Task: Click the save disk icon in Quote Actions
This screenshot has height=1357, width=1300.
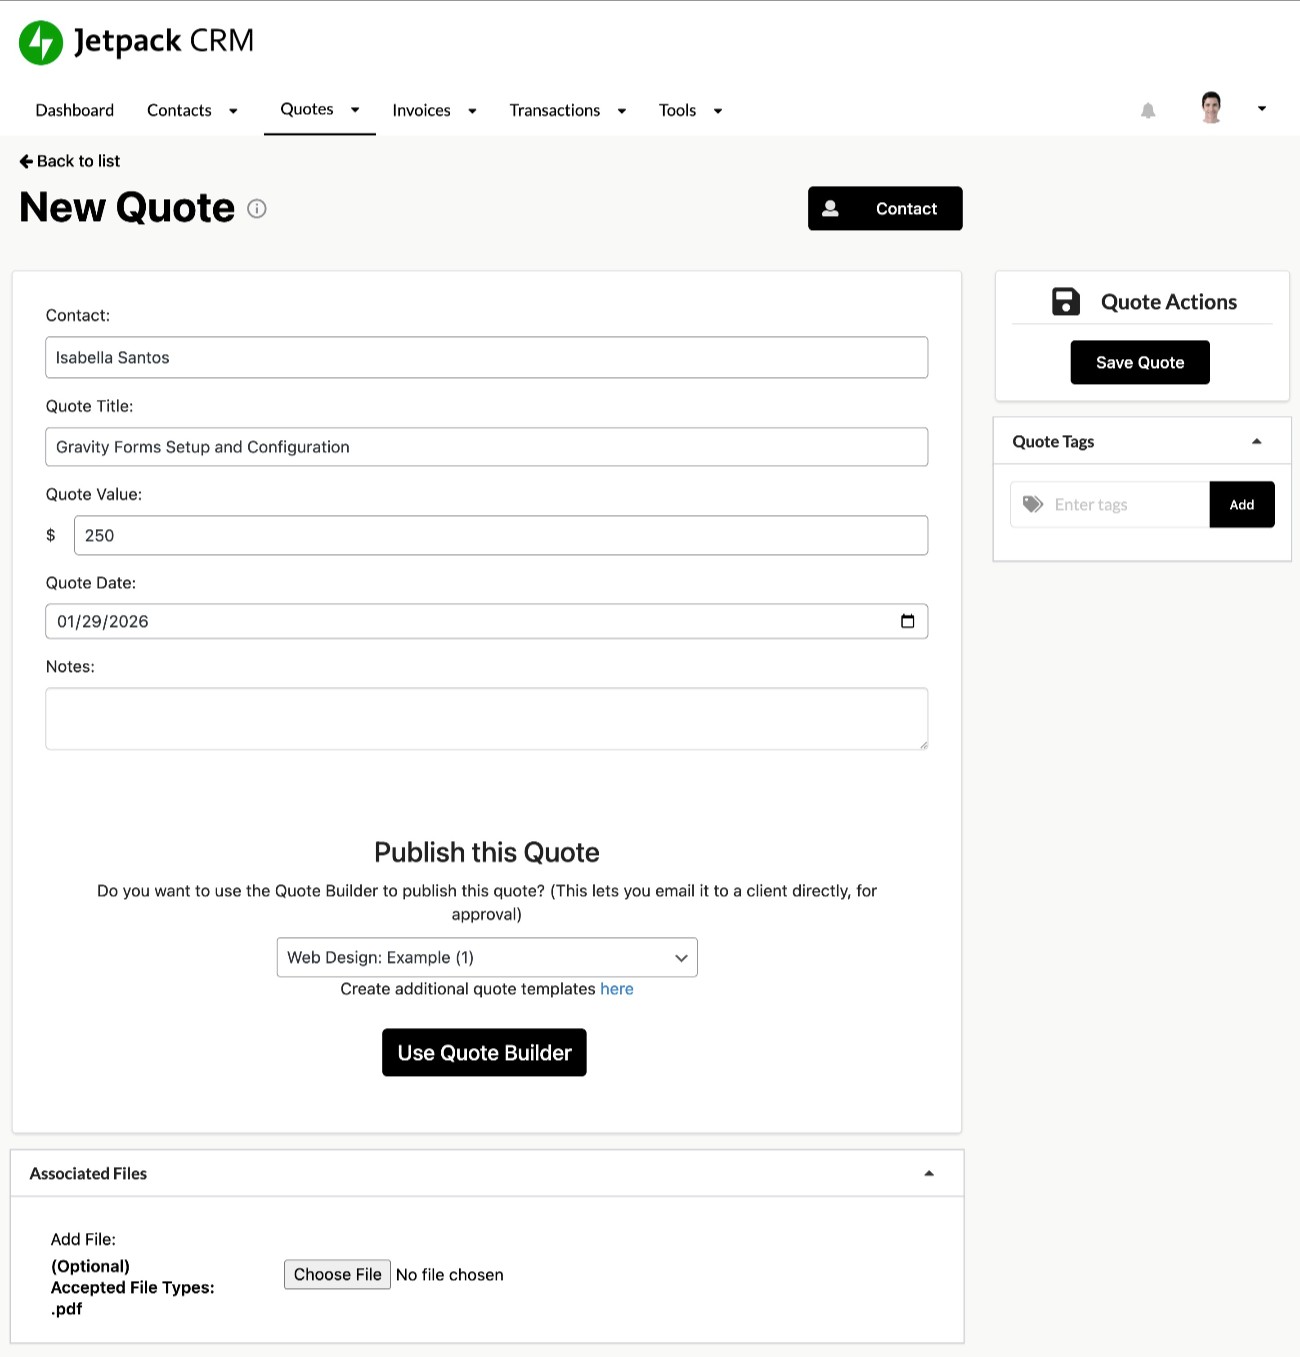Action: pyautogui.click(x=1065, y=301)
